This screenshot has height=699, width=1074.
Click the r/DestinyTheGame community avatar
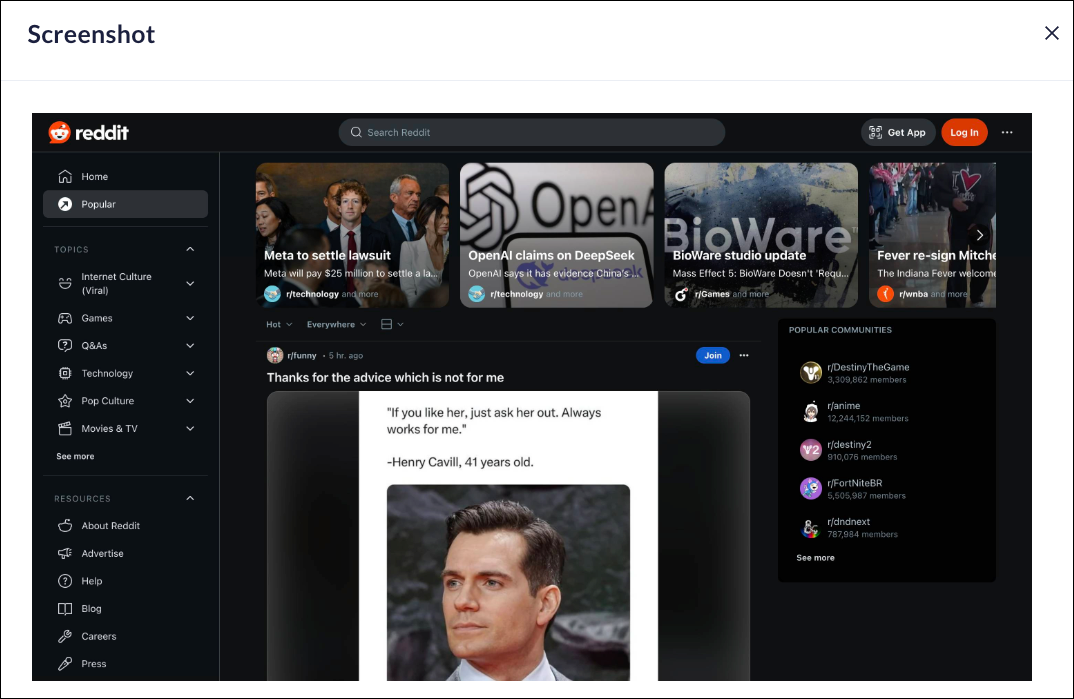[810, 373]
